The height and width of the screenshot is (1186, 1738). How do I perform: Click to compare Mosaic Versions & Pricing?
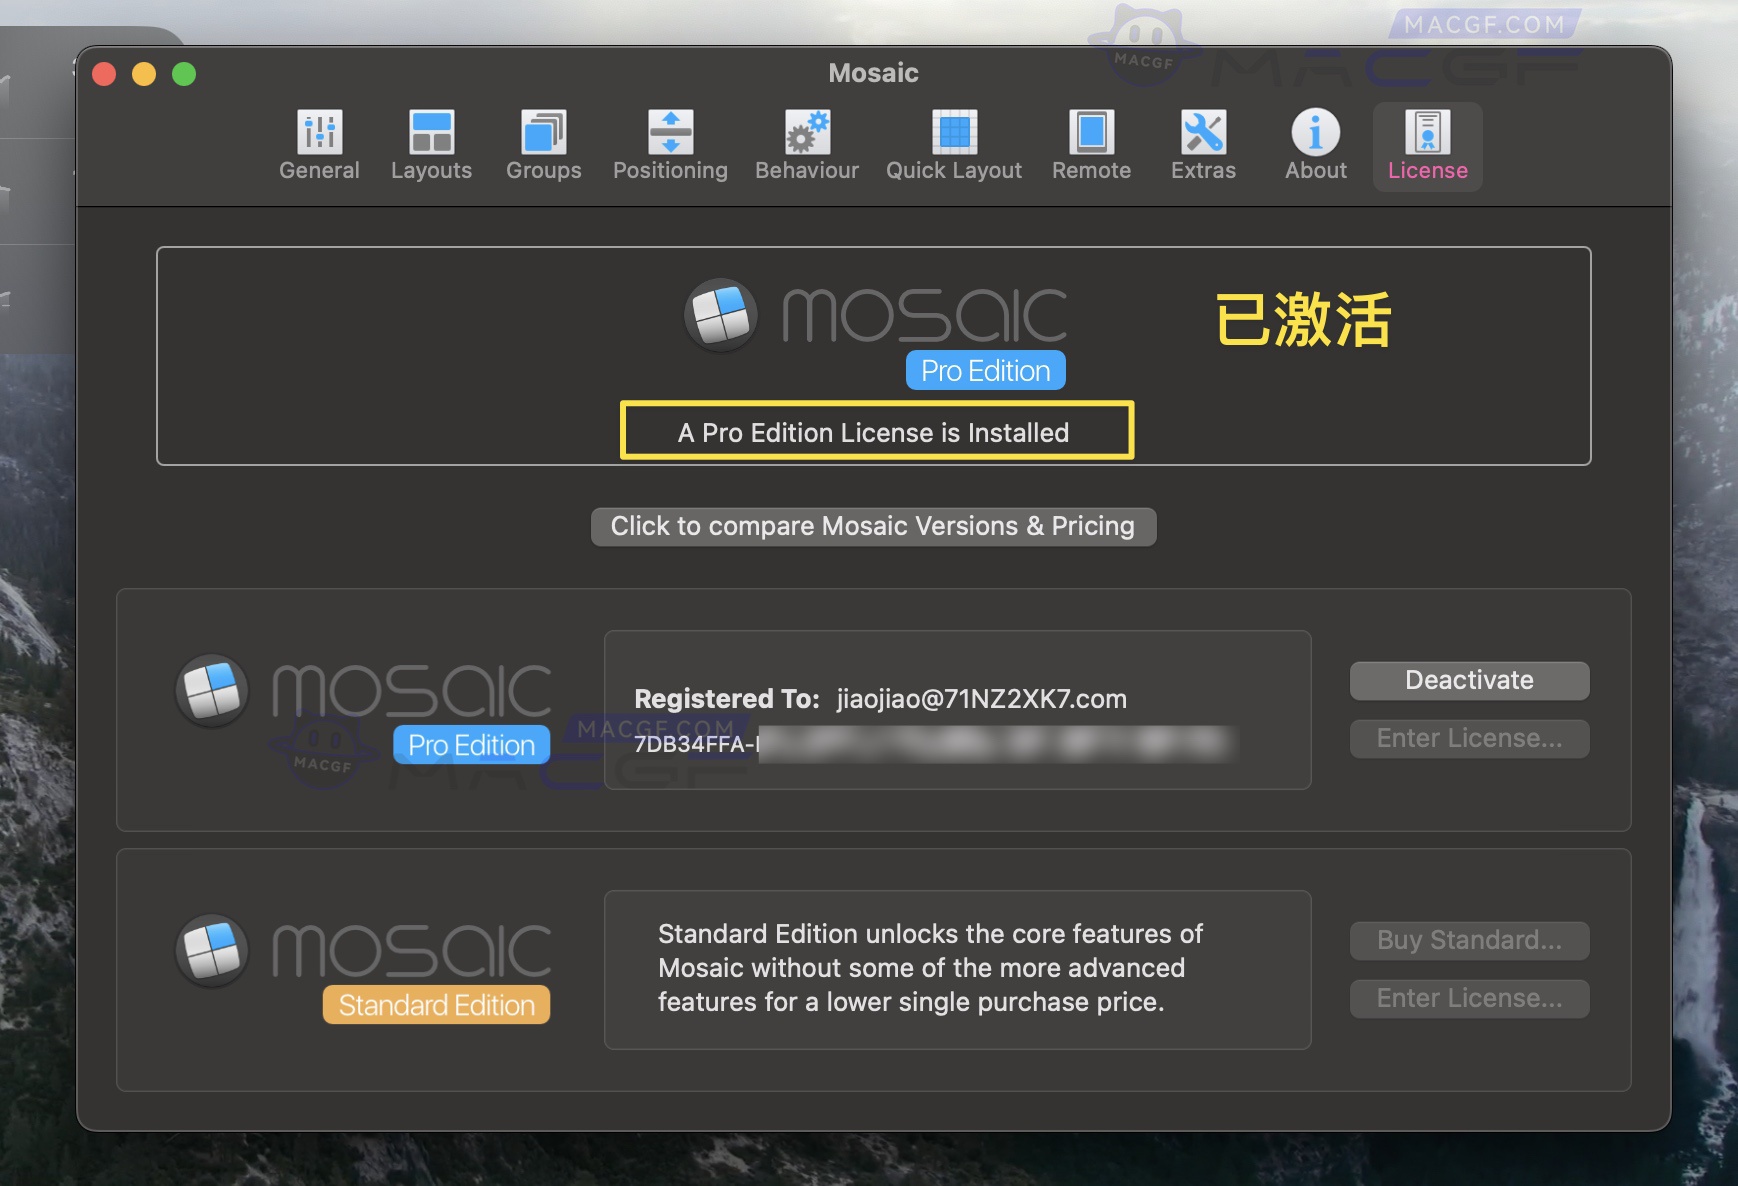pyautogui.click(x=873, y=526)
